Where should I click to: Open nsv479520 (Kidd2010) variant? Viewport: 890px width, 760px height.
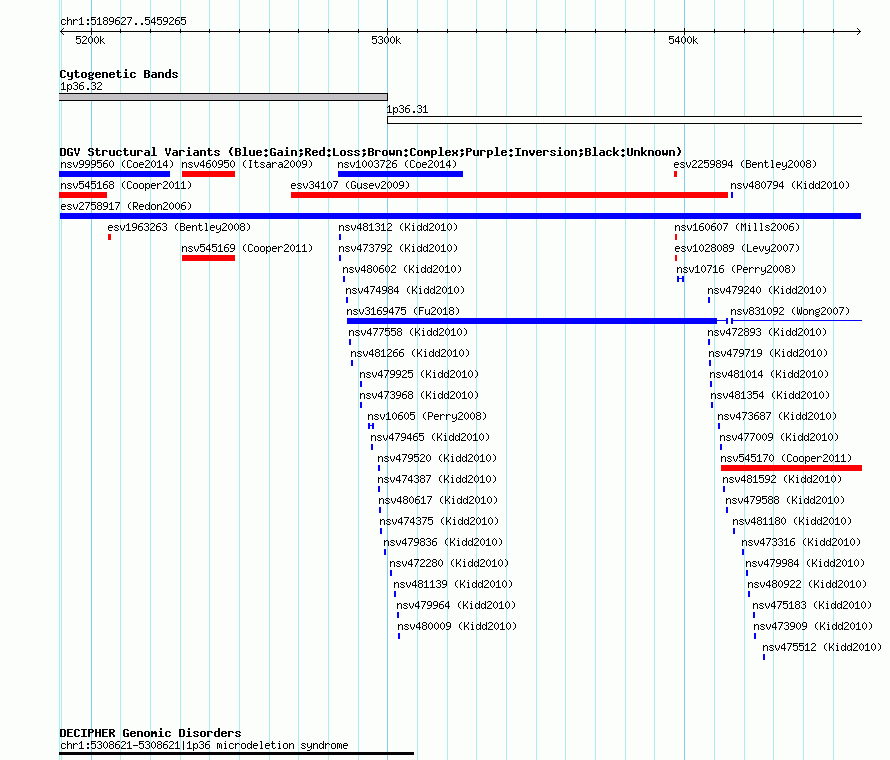437,458
